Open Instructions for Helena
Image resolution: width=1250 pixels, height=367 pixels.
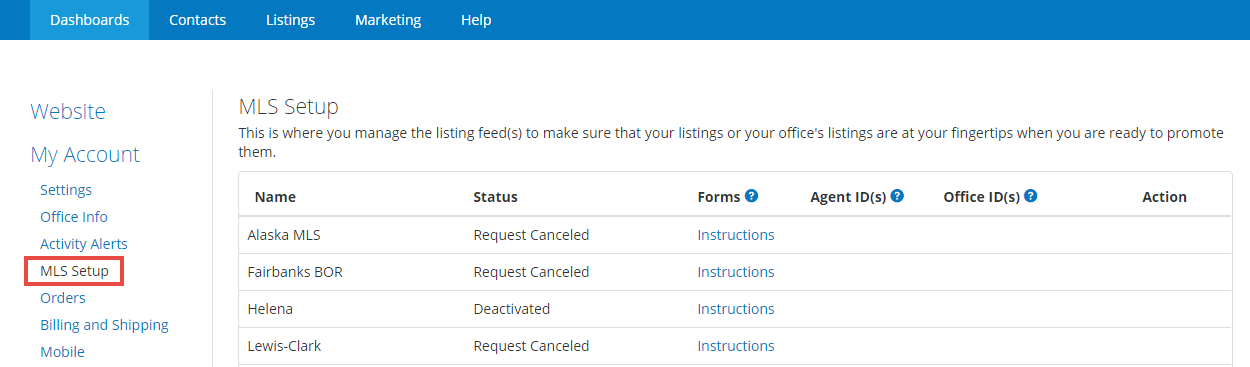pyautogui.click(x=736, y=309)
